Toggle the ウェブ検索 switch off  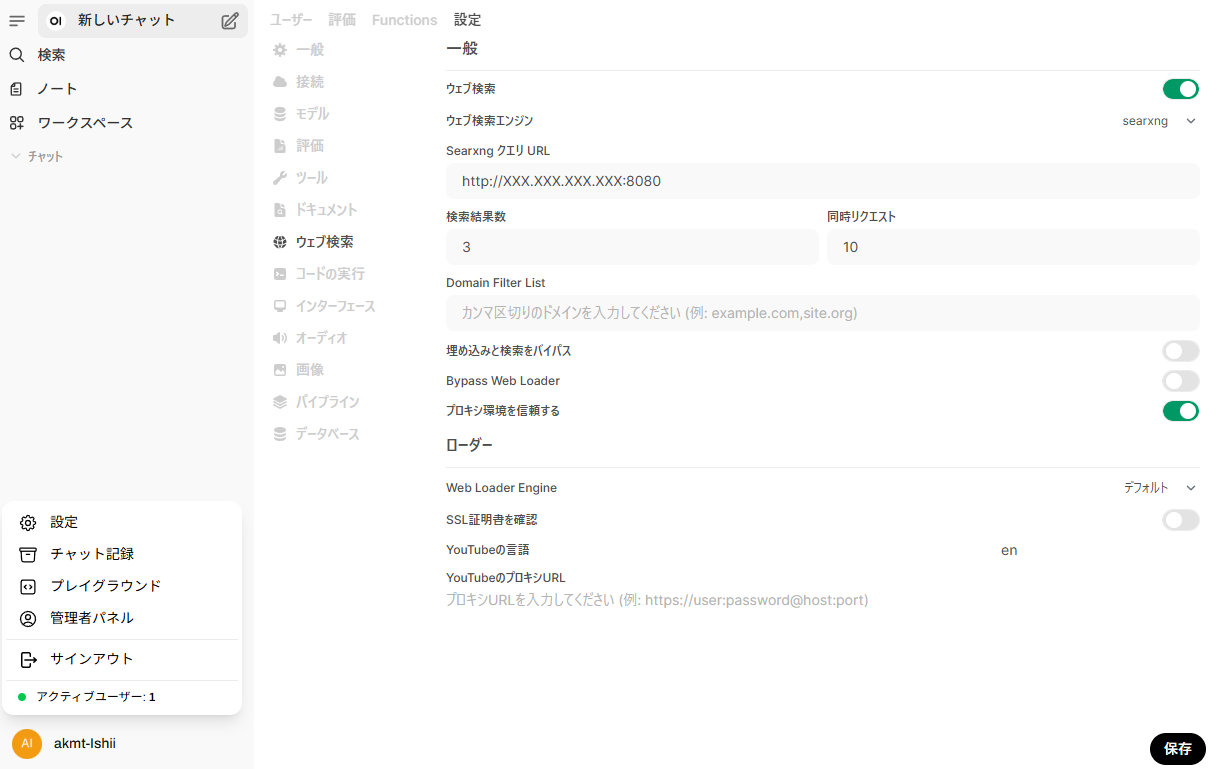[1181, 89]
